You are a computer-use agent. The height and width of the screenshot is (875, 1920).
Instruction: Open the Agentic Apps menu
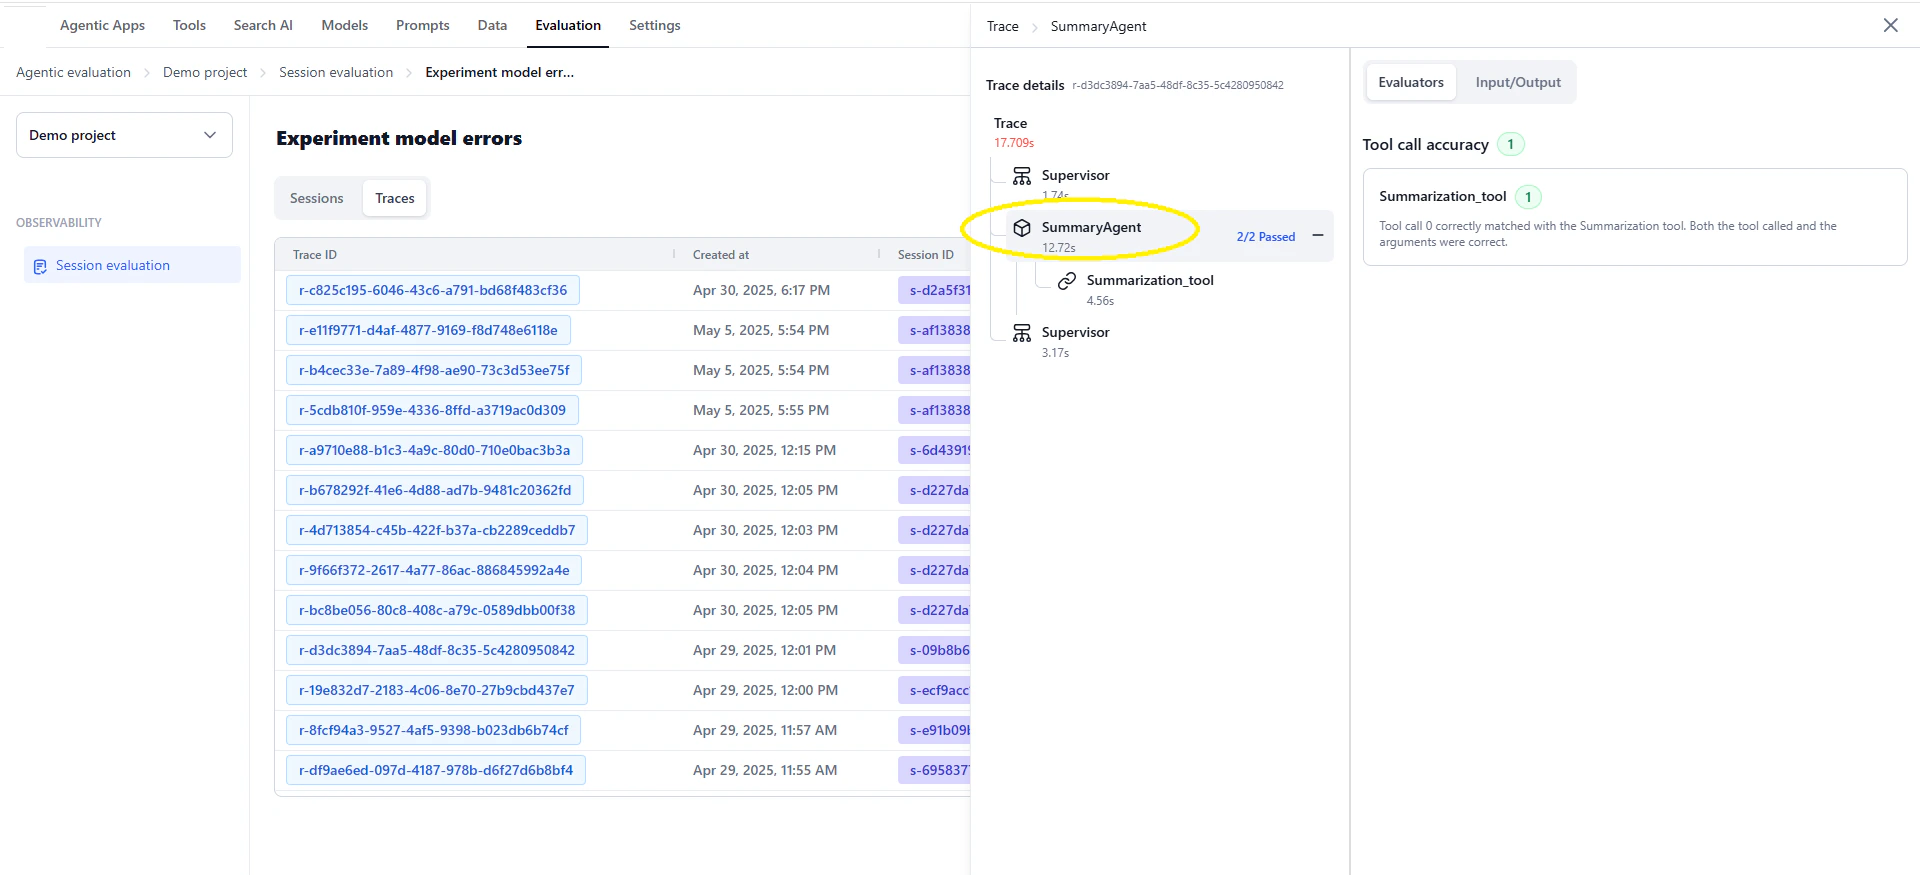(x=102, y=25)
